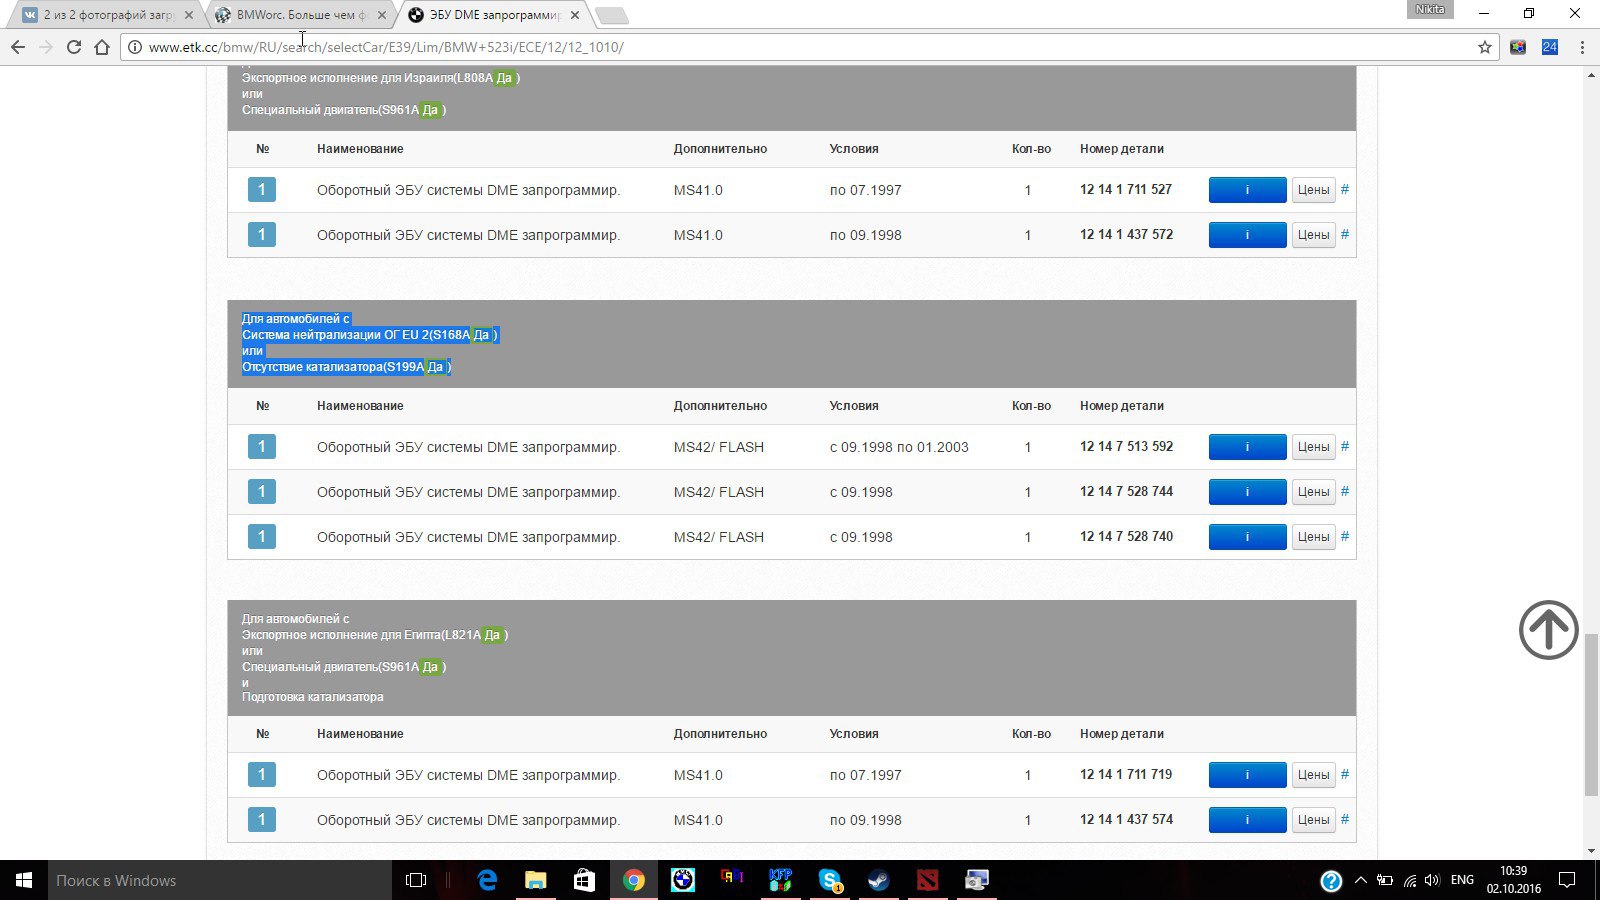
Task: Open the BMW app on the taskbar
Action: pos(683,880)
